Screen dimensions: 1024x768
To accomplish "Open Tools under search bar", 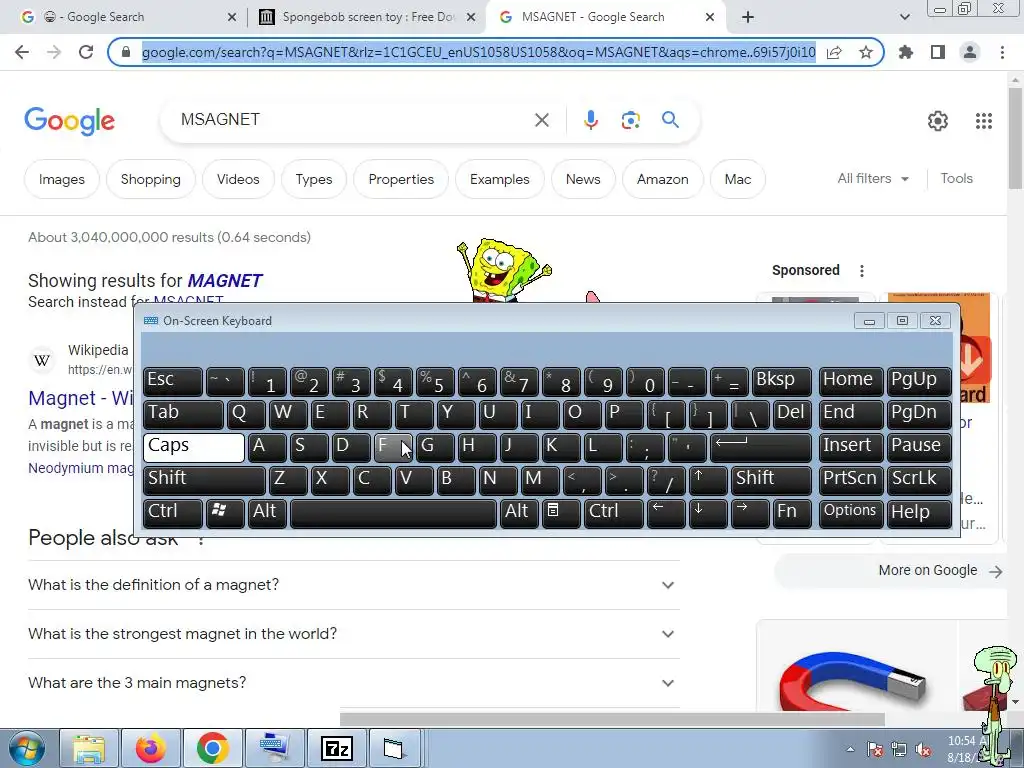I will point(956,179).
